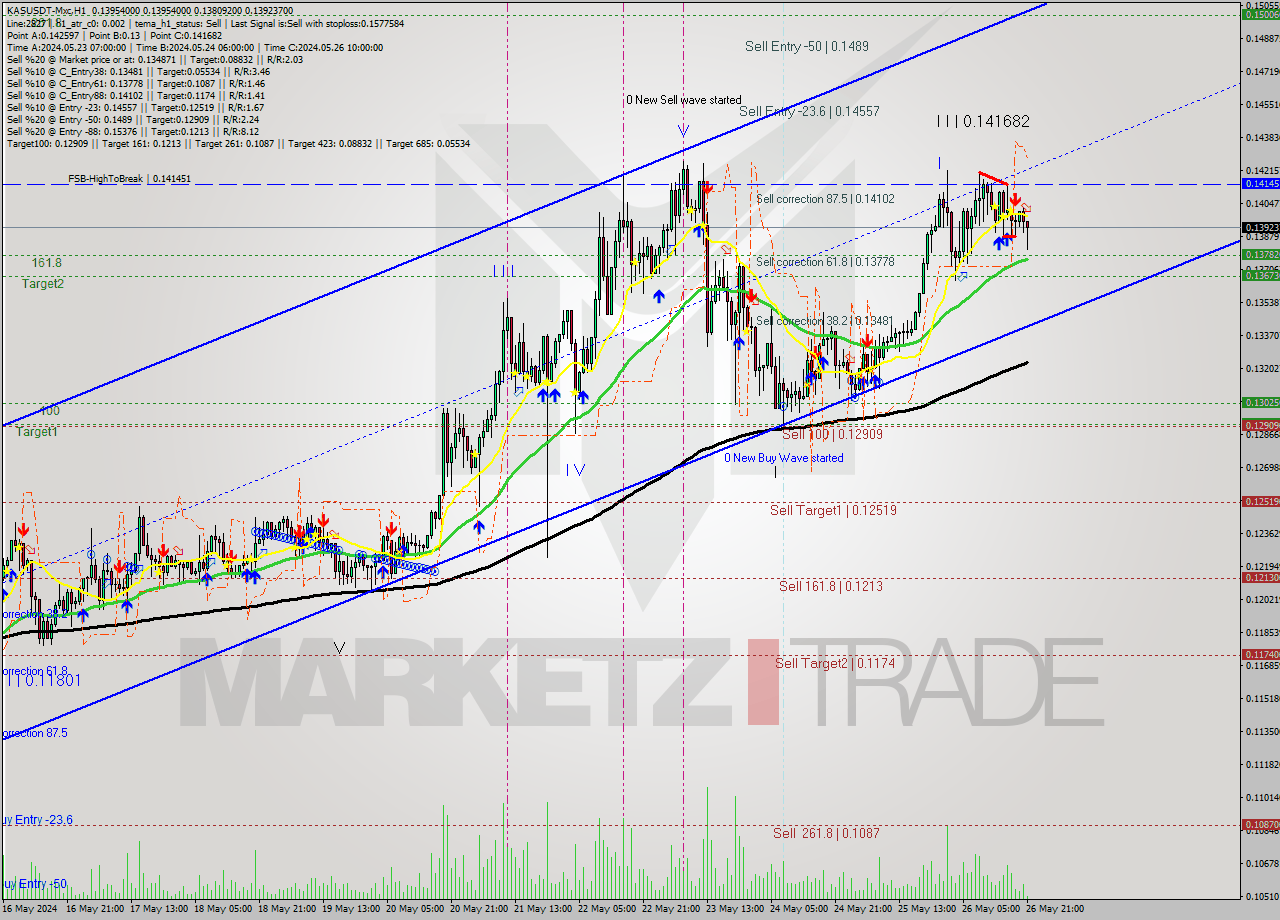Click the 'Point A:0.142597' info text

click(42, 35)
